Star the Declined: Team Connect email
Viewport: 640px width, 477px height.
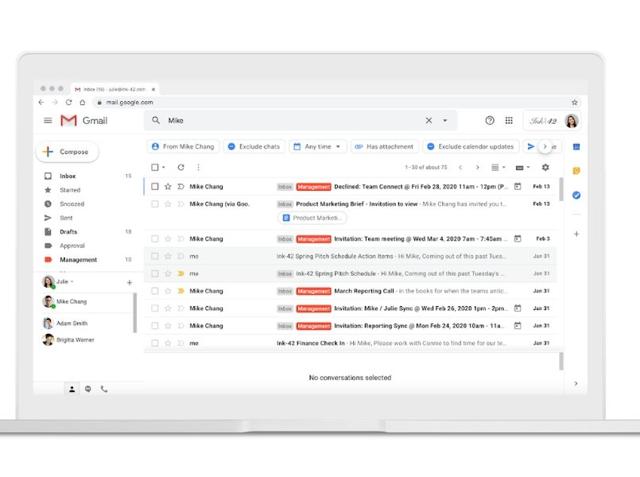tap(168, 186)
